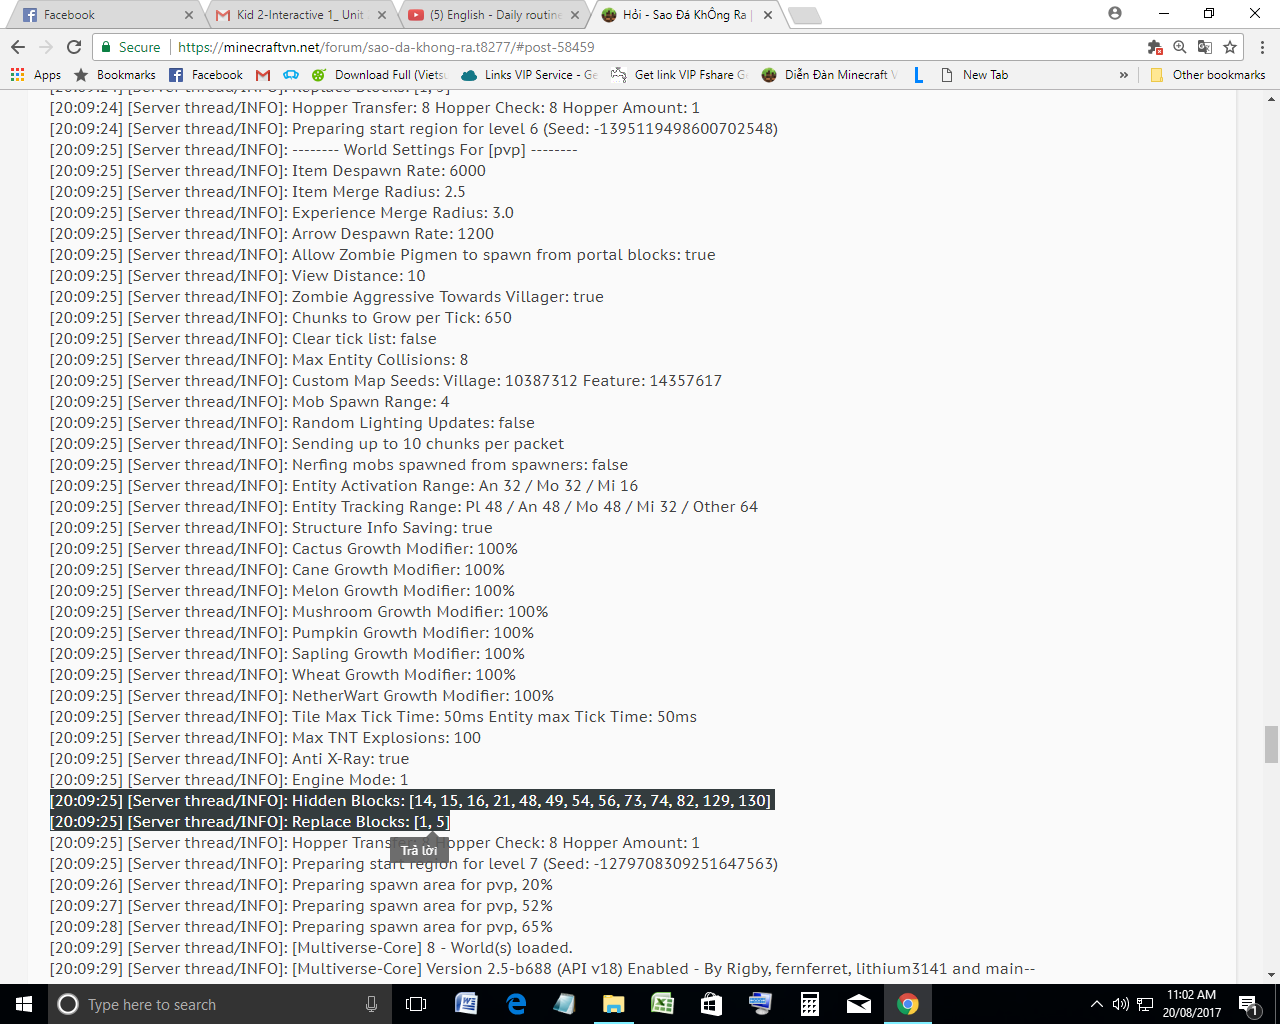The height and width of the screenshot is (1024, 1280).
Task: Open Excel from the taskbar
Action: click(662, 1004)
